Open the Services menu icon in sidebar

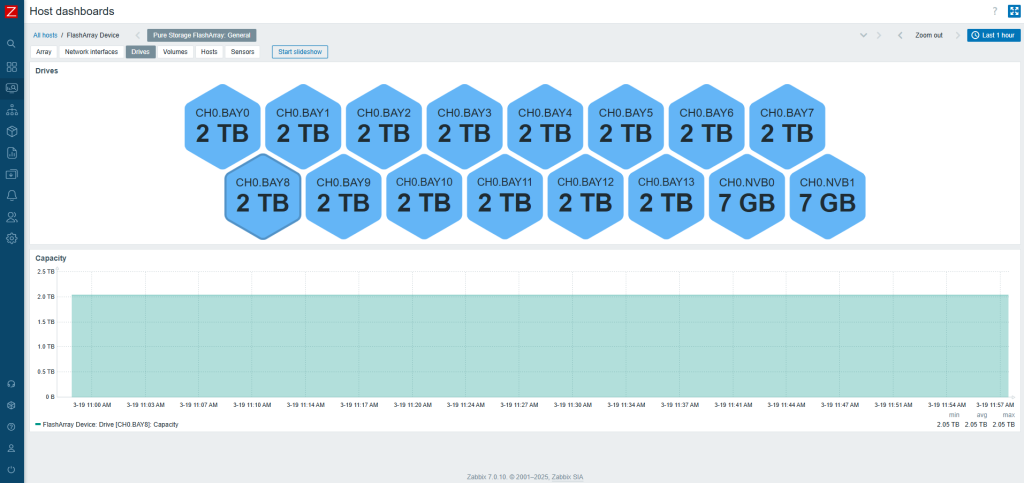tap(11, 109)
